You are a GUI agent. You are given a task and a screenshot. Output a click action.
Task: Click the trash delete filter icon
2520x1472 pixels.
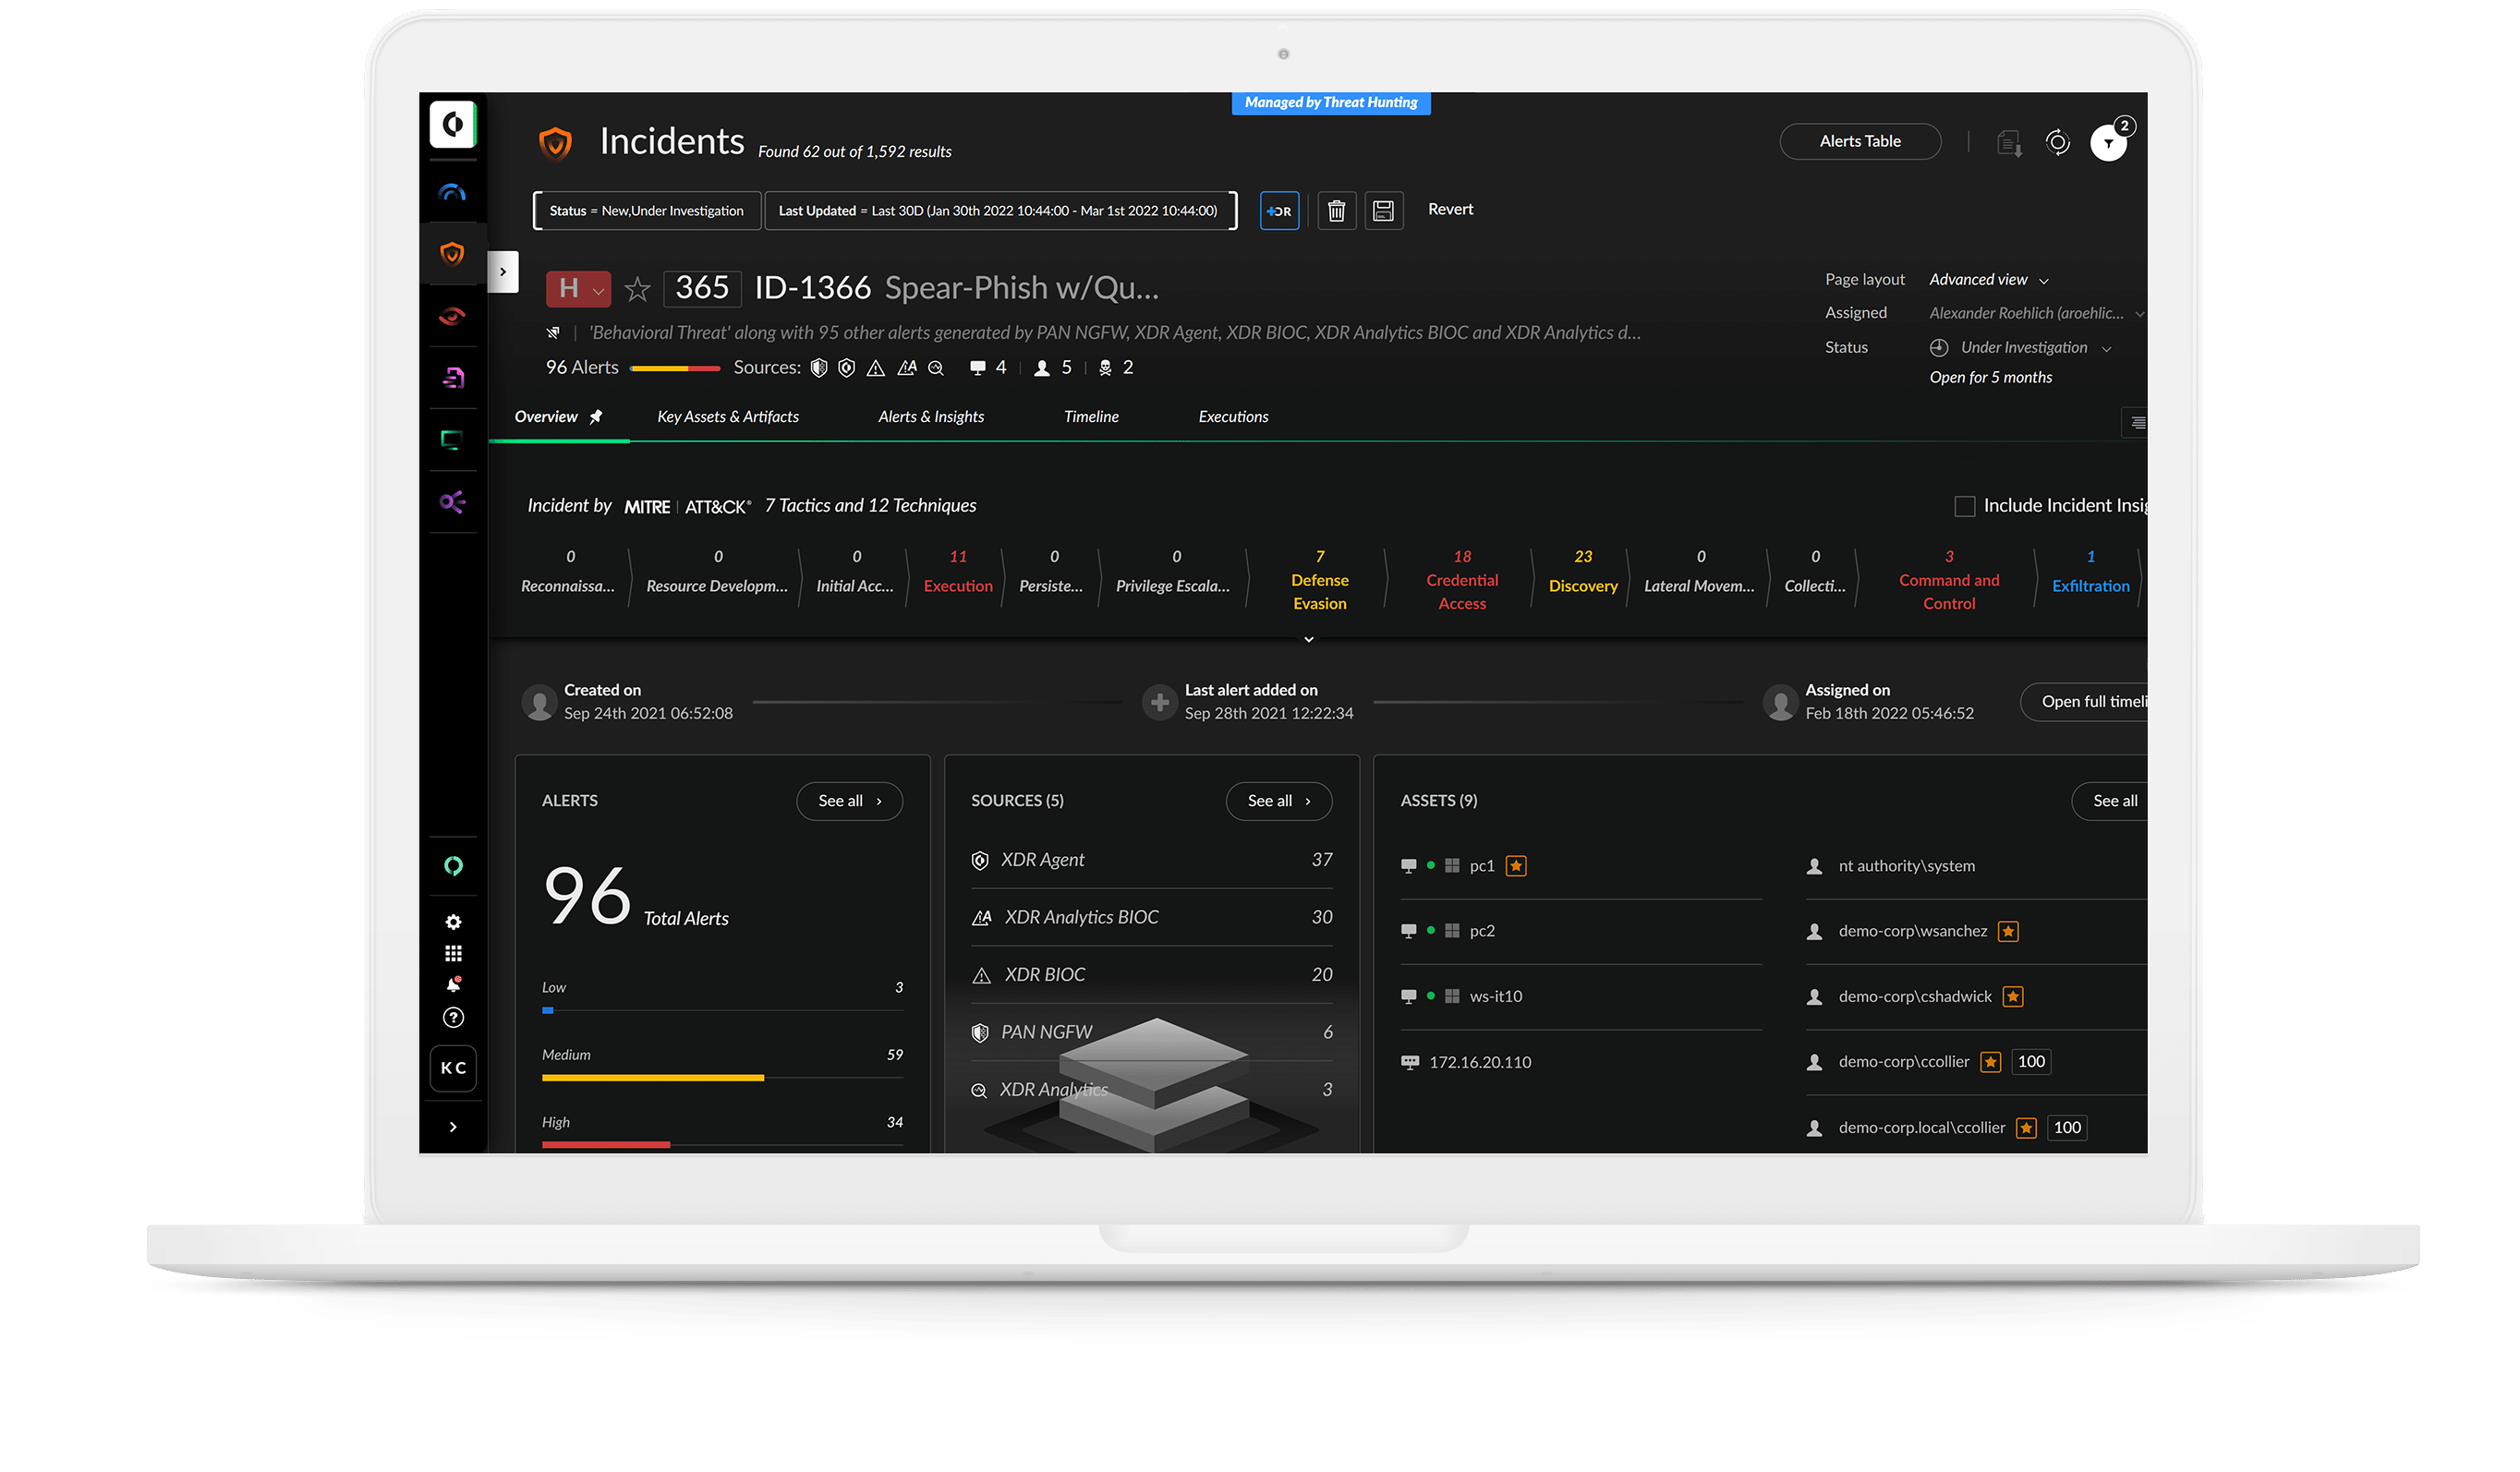(1336, 210)
